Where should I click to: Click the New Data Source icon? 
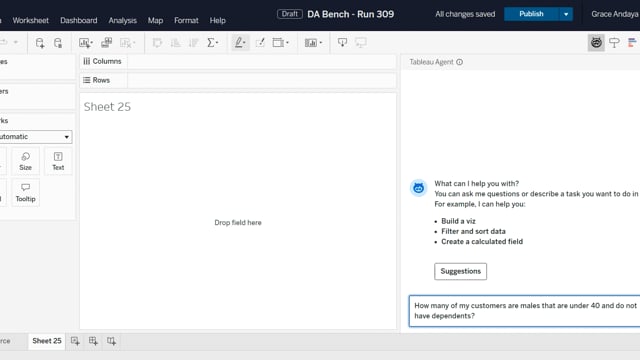click(x=40, y=42)
